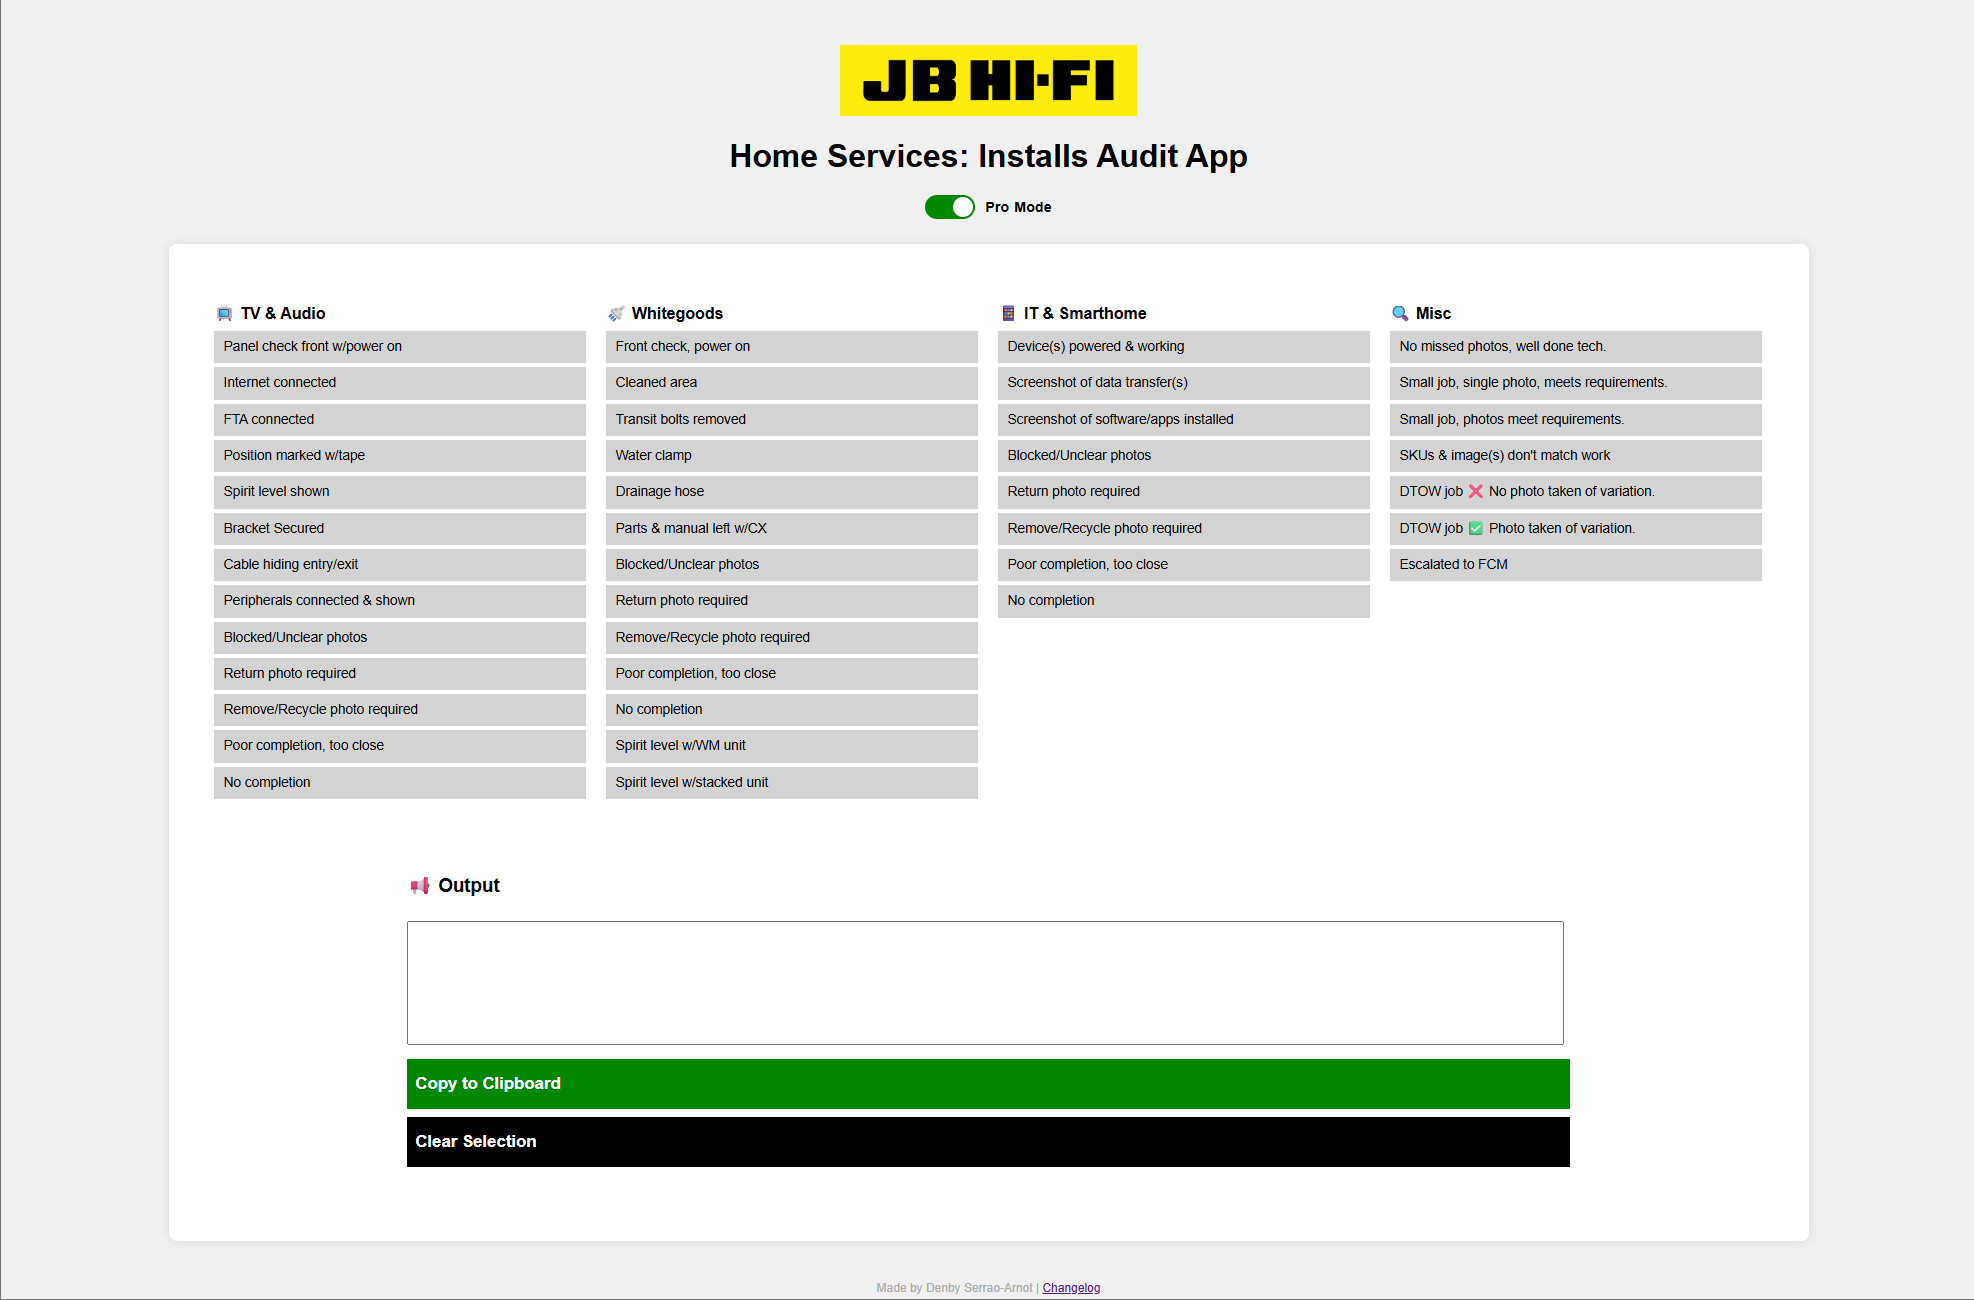
Task: Select Cable hiding entry/exit
Action: [x=400, y=565]
